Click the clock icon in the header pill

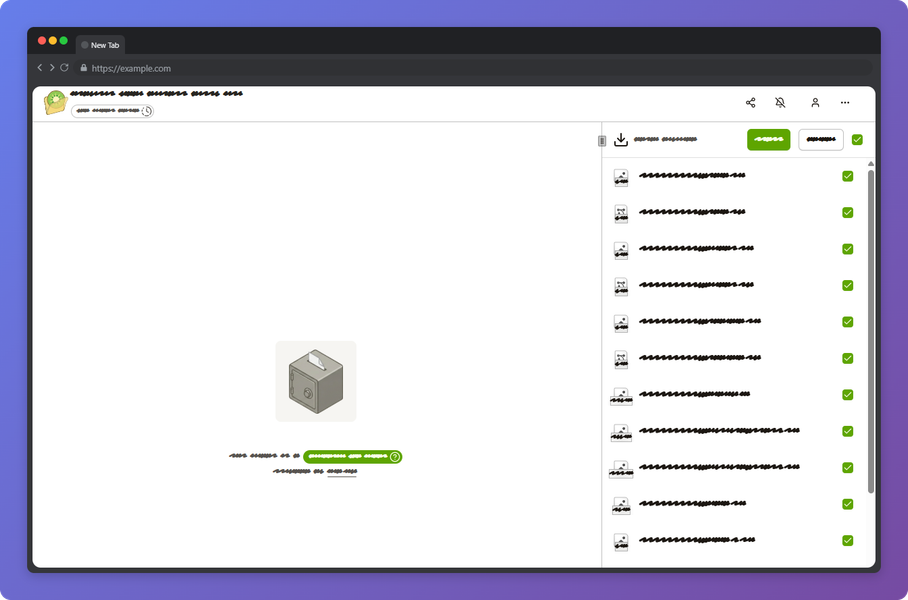(x=147, y=111)
